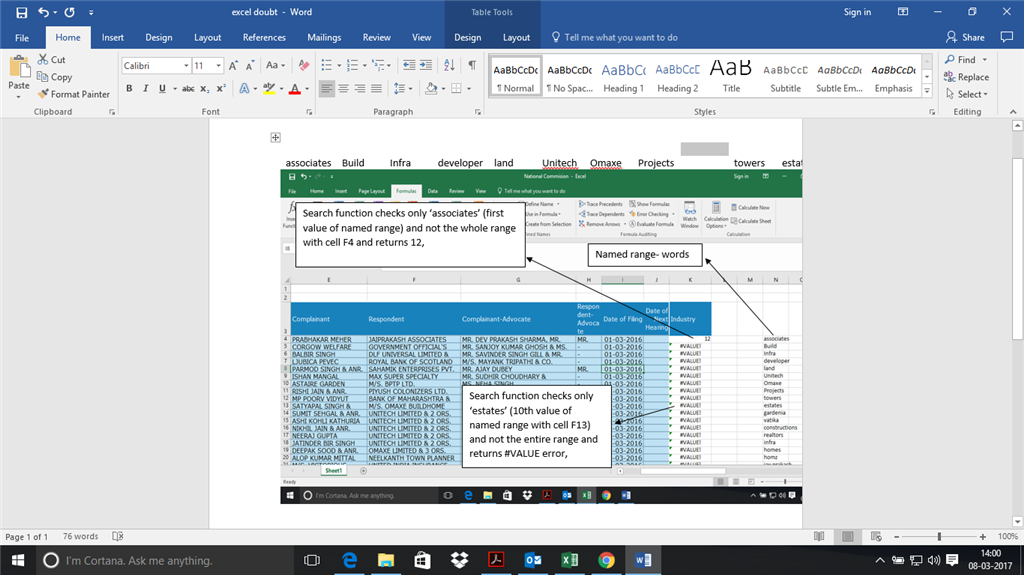Activate the Format Painter

coord(74,94)
